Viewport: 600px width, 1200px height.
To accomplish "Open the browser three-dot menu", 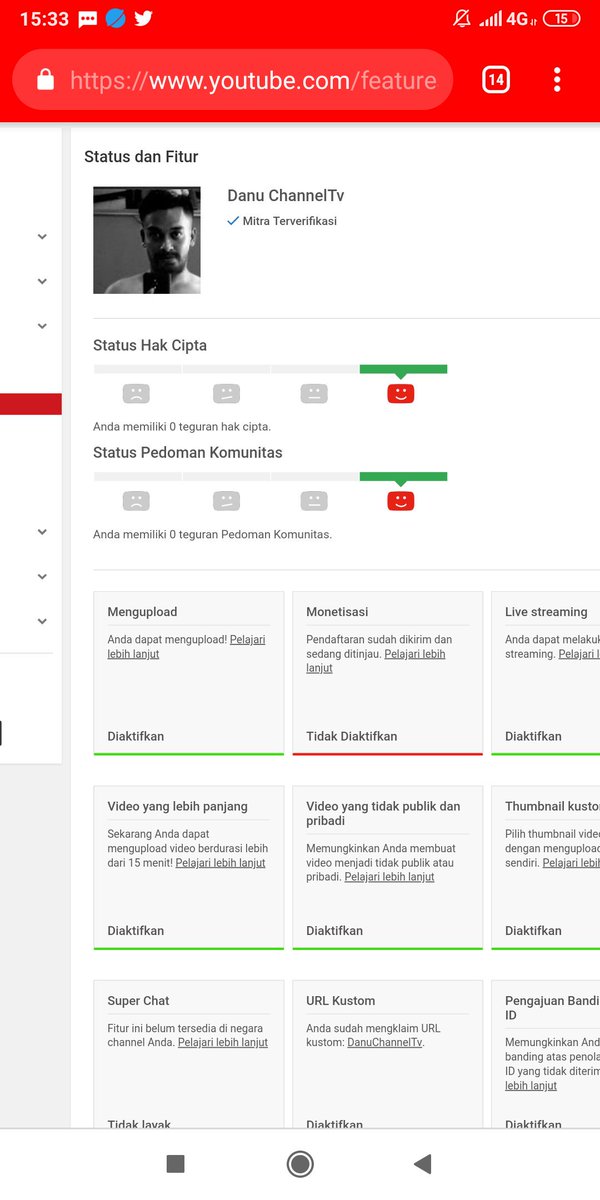I will [557, 80].
